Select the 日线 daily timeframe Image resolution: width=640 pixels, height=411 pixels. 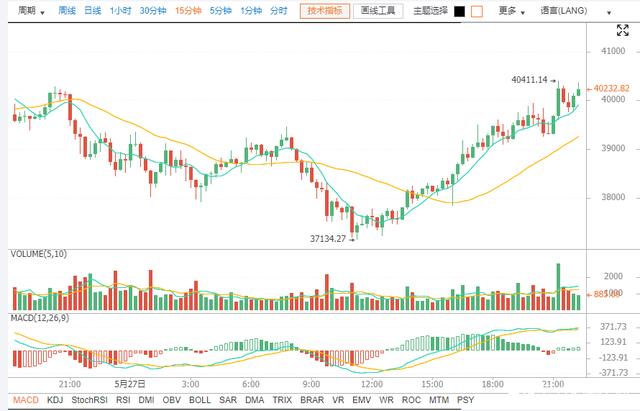click(x=93, y=11)
